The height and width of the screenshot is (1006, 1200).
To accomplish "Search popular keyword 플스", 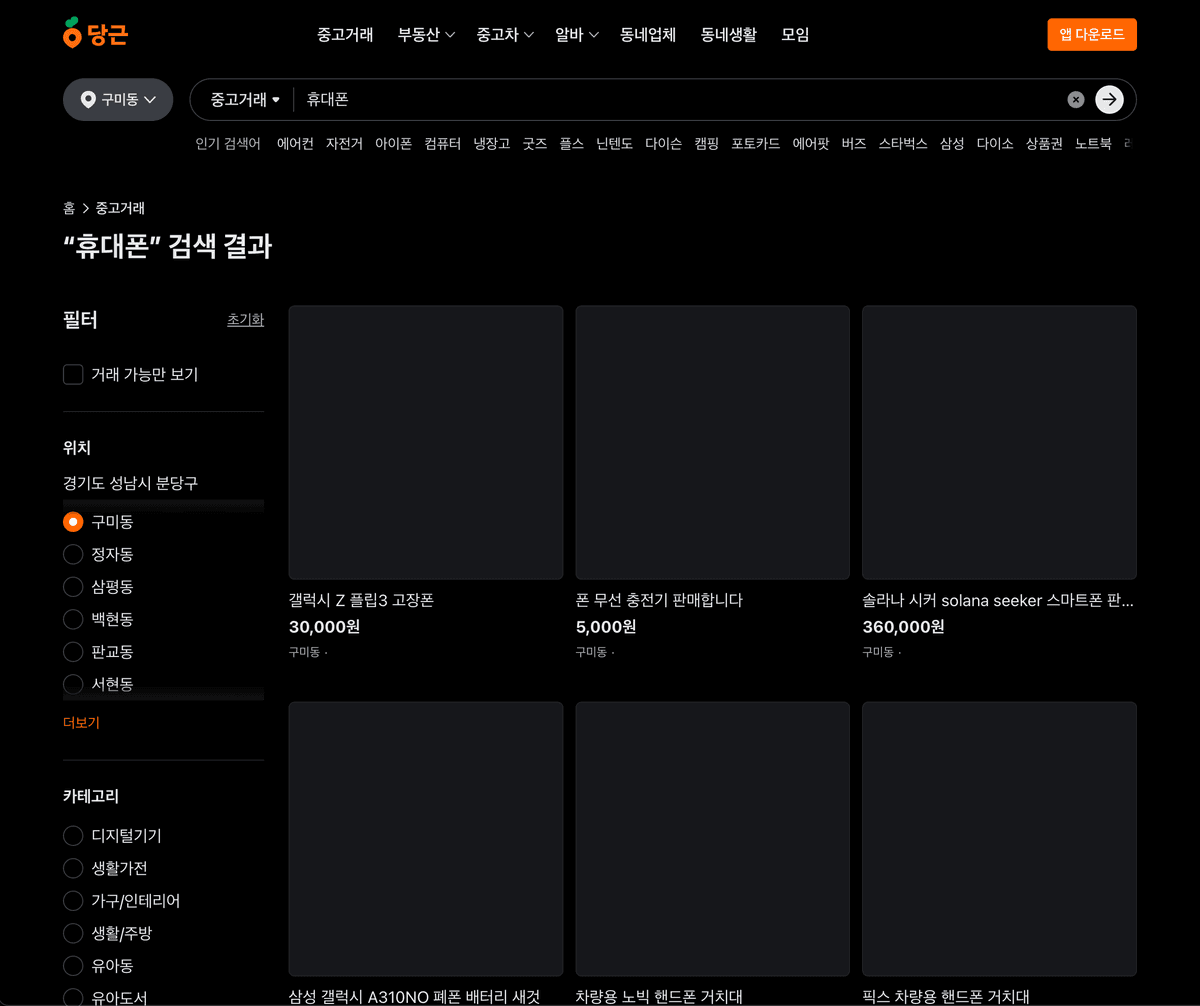I will (571, 144).
